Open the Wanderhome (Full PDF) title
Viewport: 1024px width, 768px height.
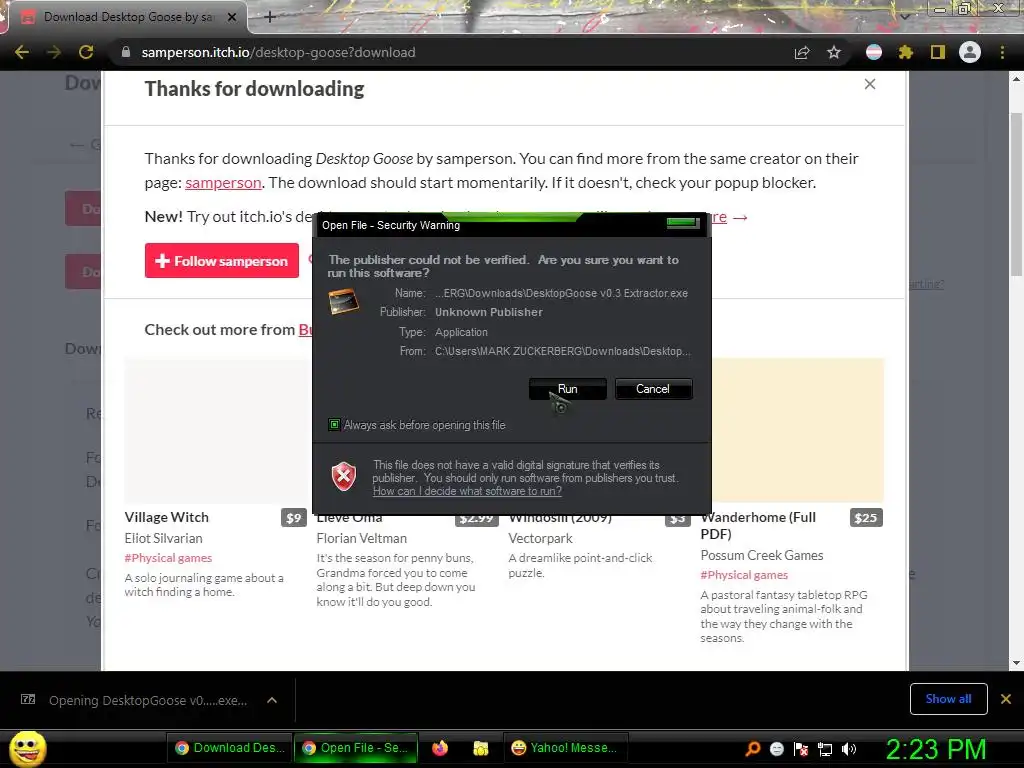click(x=758, y=526)
